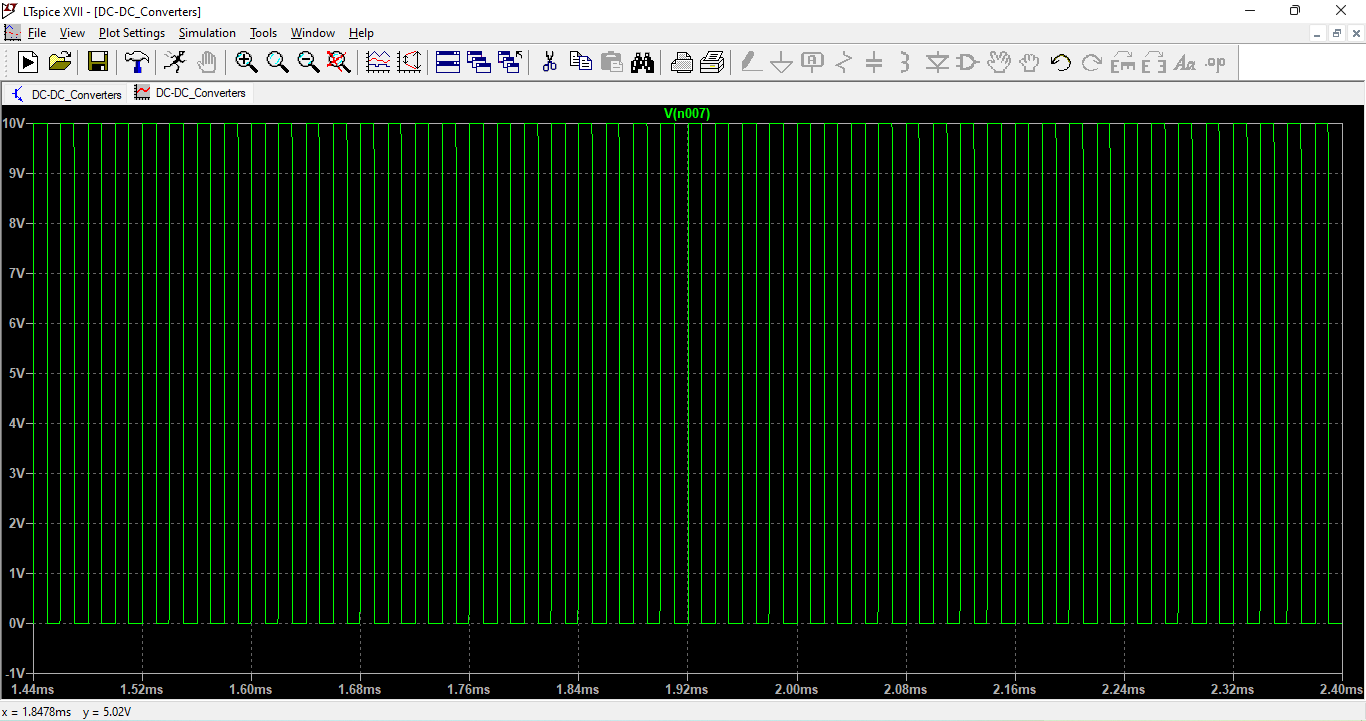Click the Close All Windows icon
The width and height of the screenshot is (1366, 721).
pos(510,63)
